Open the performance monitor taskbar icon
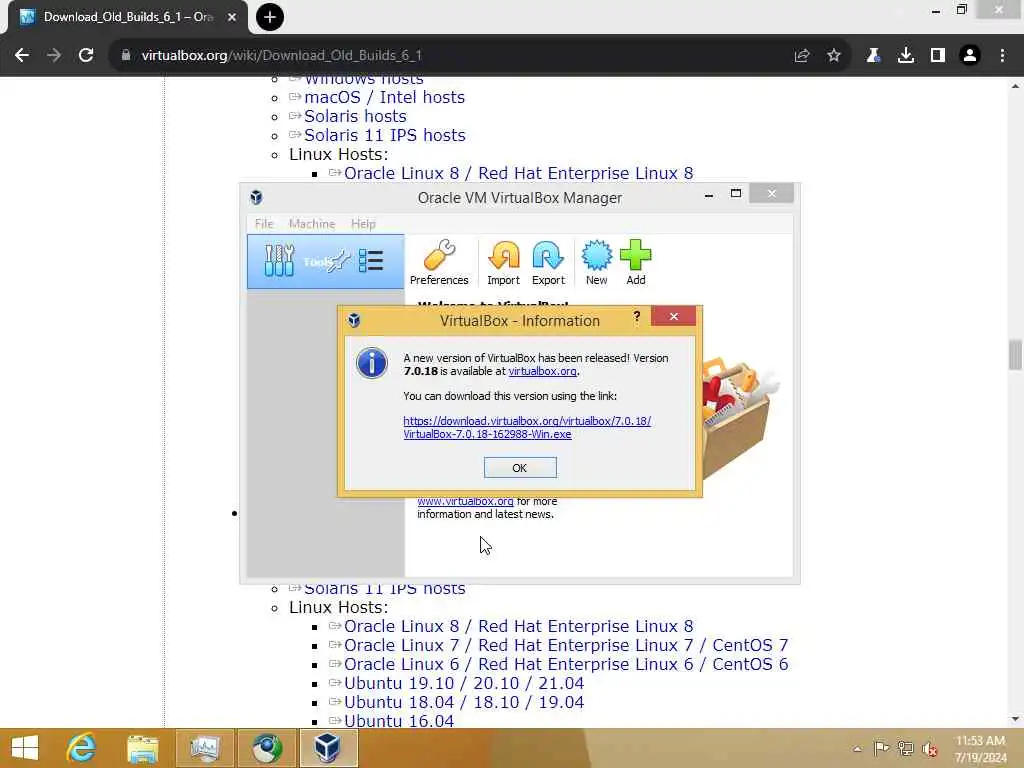The width and height of the screenshot is (1024, 768). point(205,748)
